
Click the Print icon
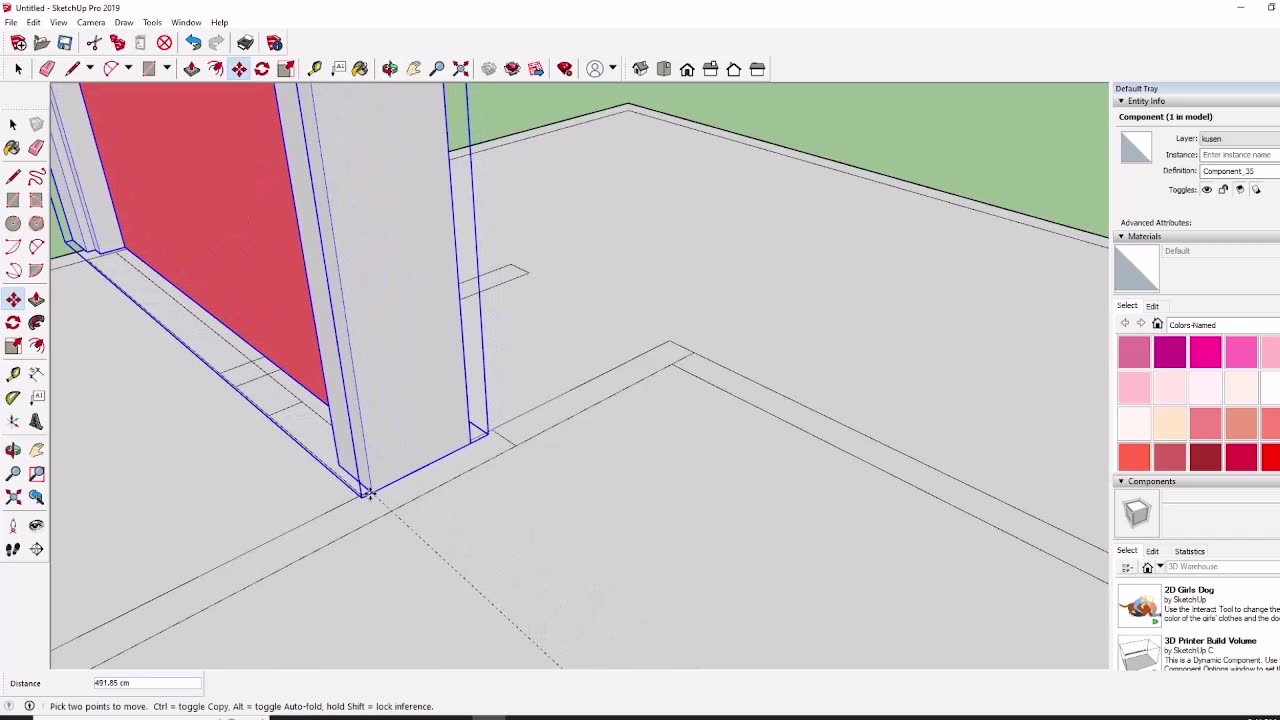245,43
